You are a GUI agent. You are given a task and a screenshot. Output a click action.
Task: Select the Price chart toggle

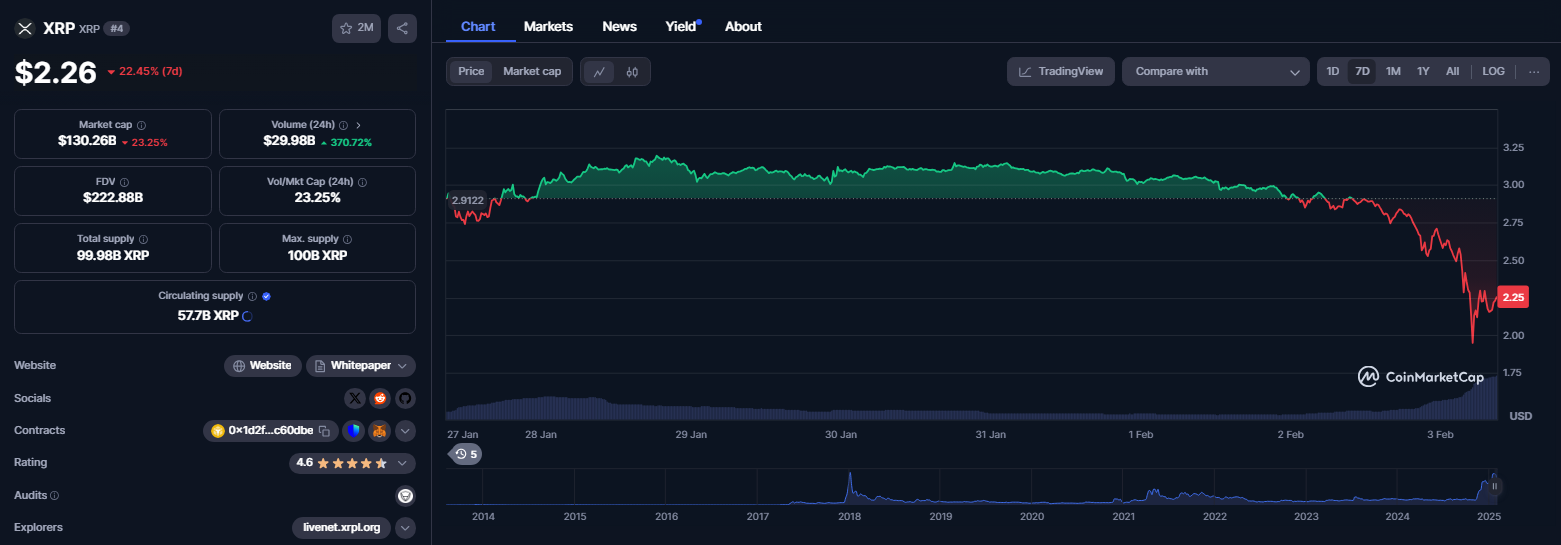[x=471, y=71]
